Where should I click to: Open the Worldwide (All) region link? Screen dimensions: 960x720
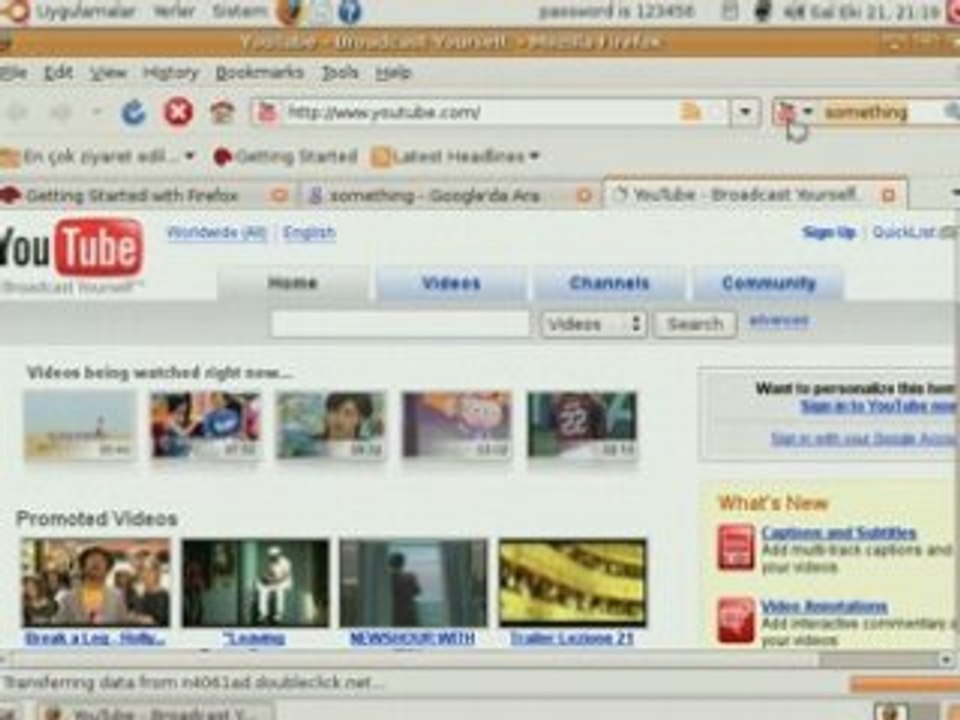coord(217,233)
